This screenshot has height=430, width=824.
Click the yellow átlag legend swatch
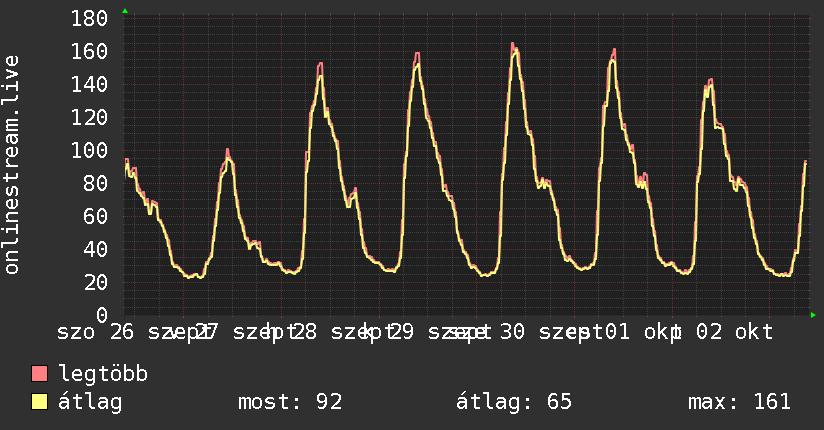click(x=39, y=402)
